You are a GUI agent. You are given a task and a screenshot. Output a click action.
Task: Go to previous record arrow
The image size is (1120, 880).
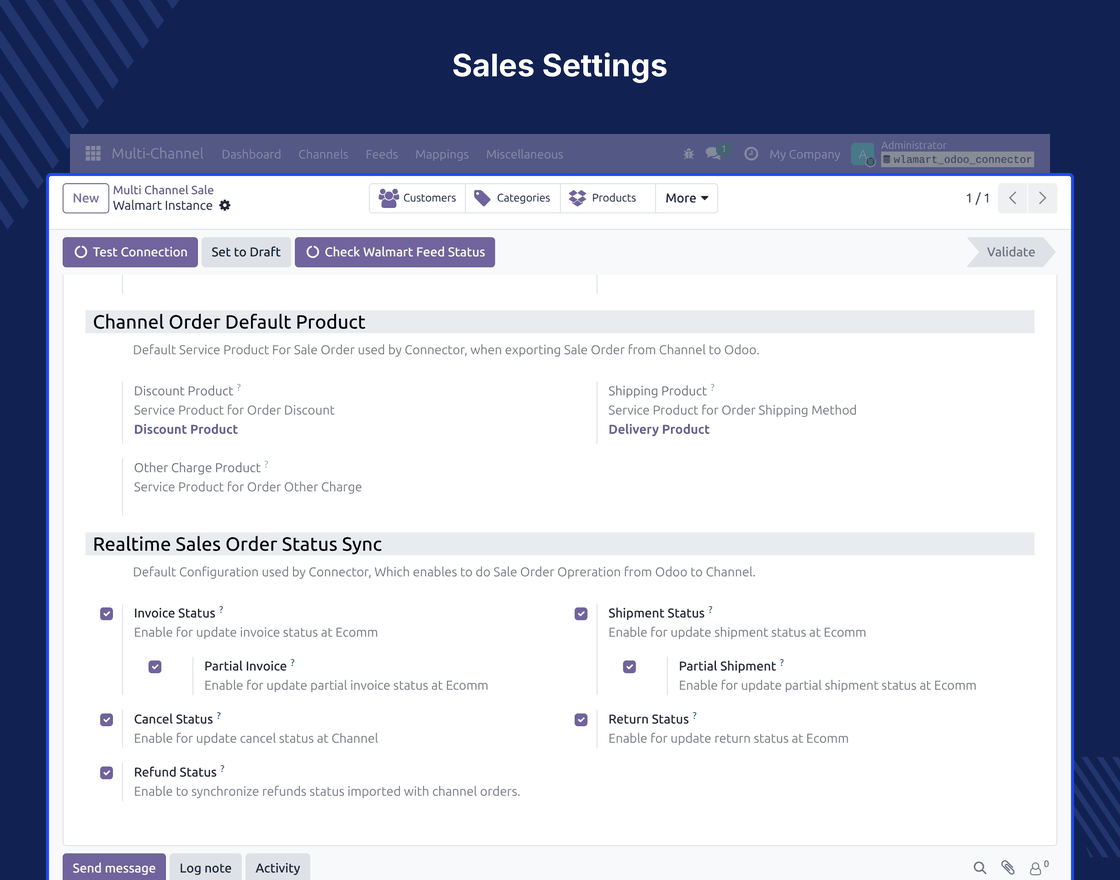pos(1013,198)
